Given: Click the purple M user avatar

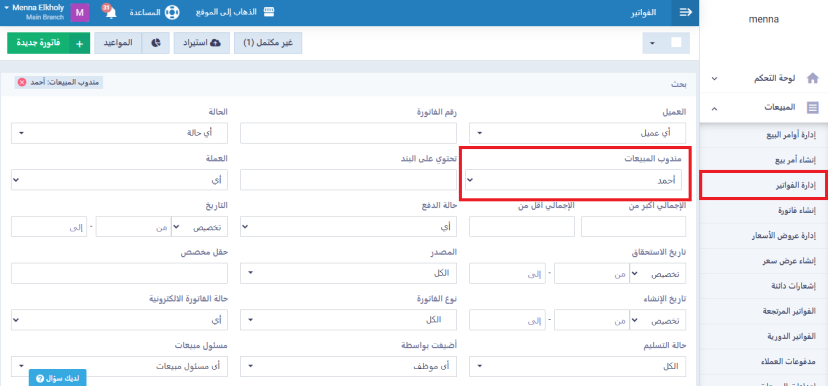Looking at the screenshot, I should [x=80, y=12].
